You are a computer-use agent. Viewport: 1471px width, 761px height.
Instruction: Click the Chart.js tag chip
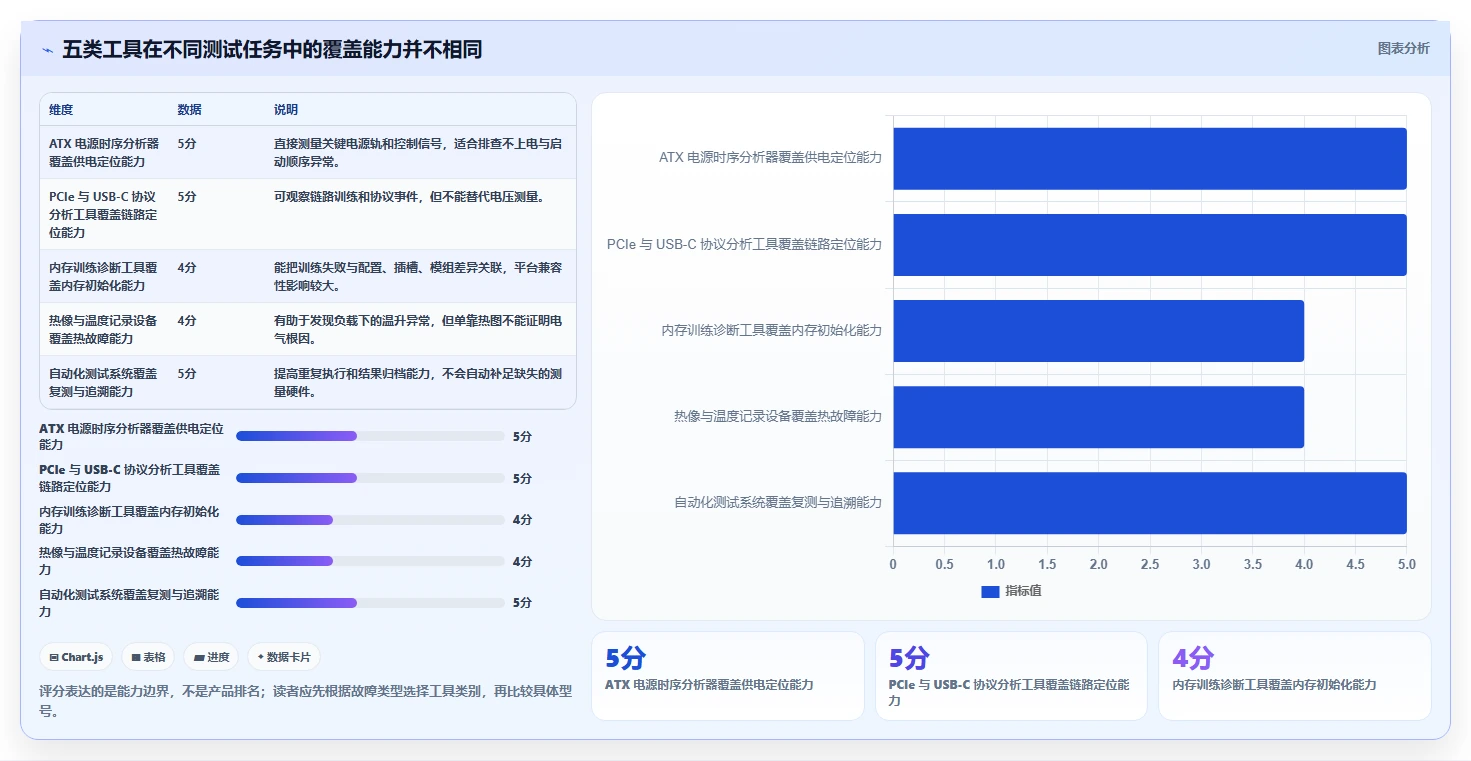point(77,657)
